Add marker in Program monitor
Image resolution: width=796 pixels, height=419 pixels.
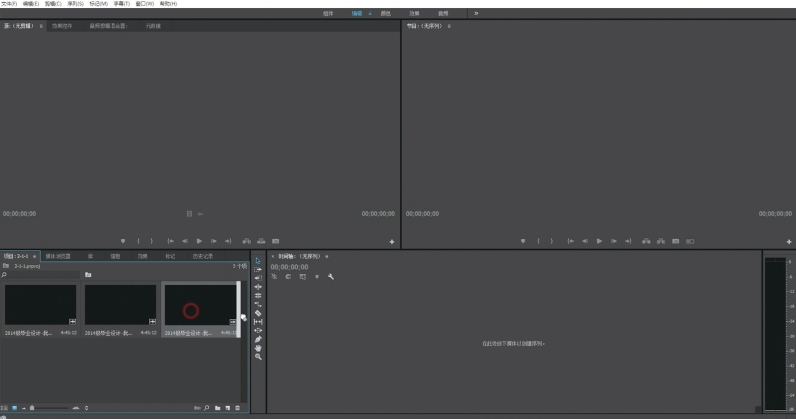tap(523, 241)
